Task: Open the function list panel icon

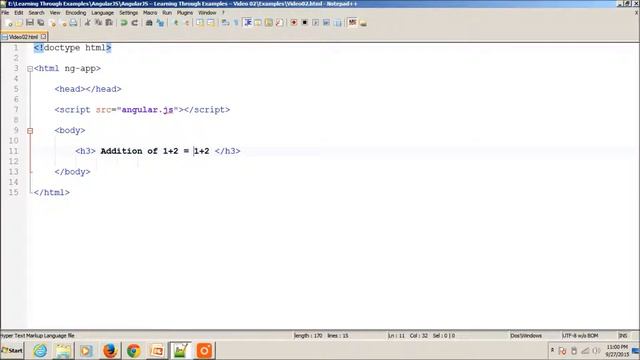Action: (x=279, y=23)
